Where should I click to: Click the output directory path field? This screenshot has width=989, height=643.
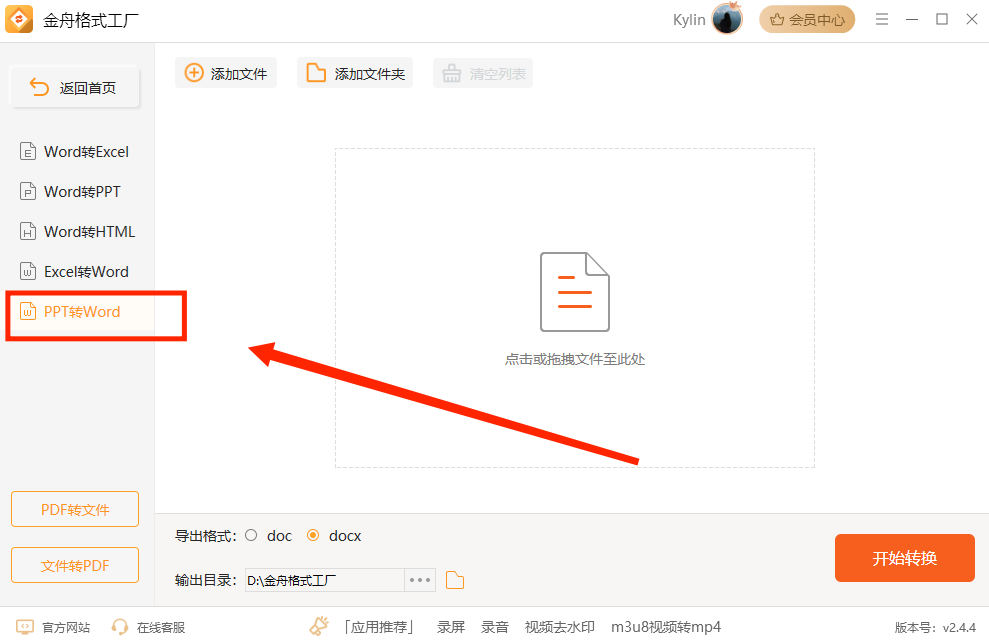click(324, 580)
